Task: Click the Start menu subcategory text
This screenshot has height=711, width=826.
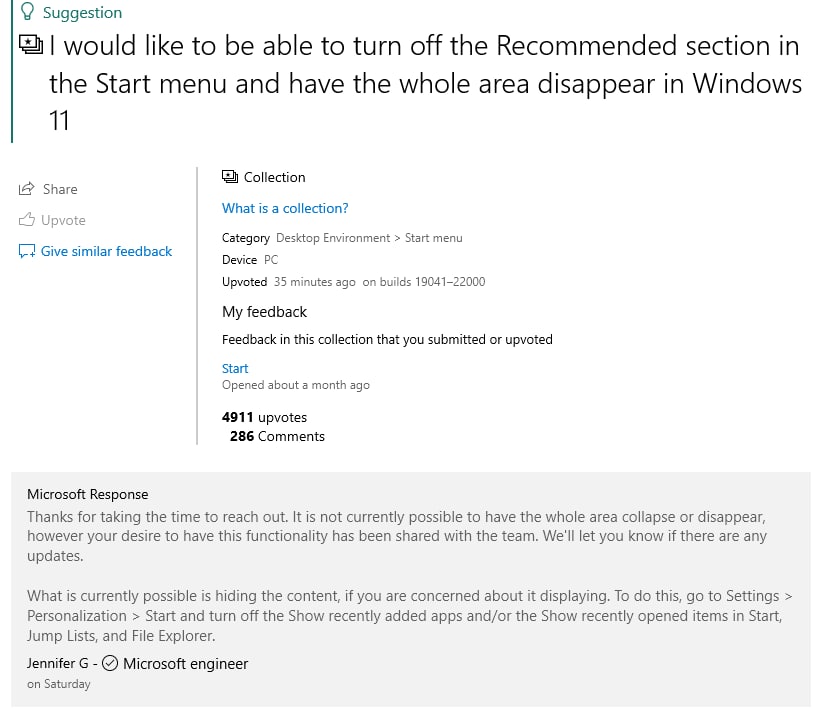Action: (434, 238)
